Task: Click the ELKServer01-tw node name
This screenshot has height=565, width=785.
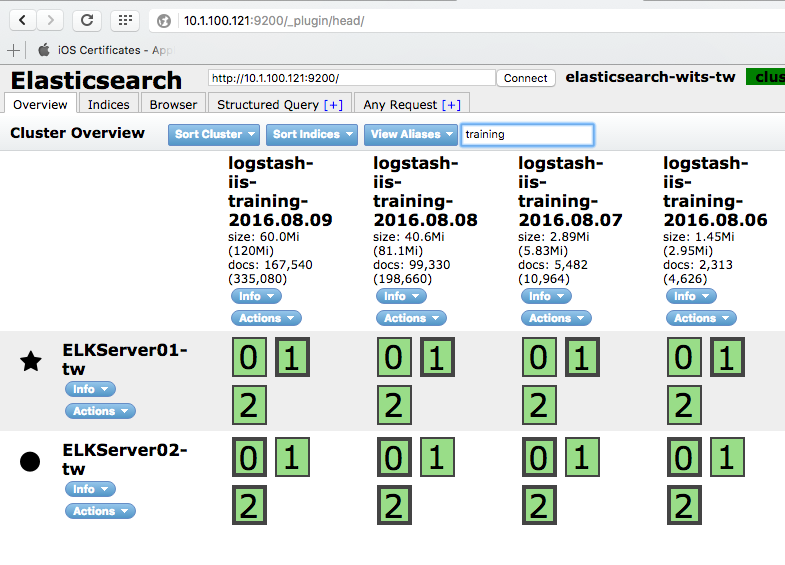Action: (x=125, y=359)
